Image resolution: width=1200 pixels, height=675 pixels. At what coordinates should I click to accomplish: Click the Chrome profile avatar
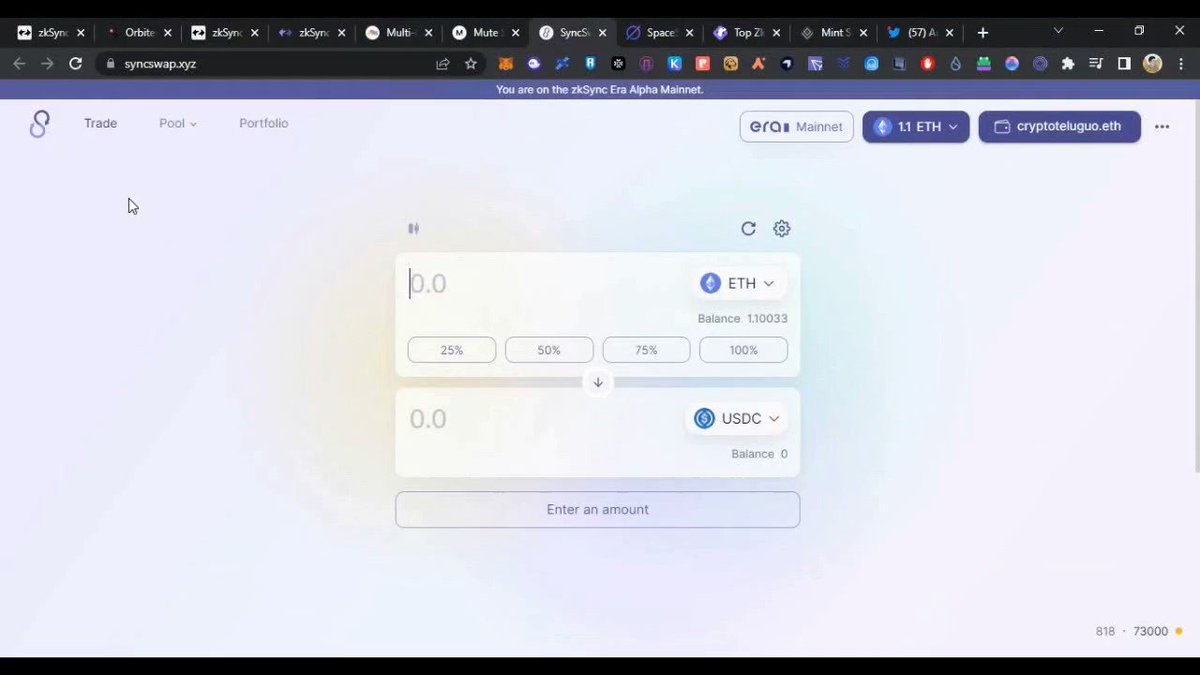click(x=1153, y=63)
